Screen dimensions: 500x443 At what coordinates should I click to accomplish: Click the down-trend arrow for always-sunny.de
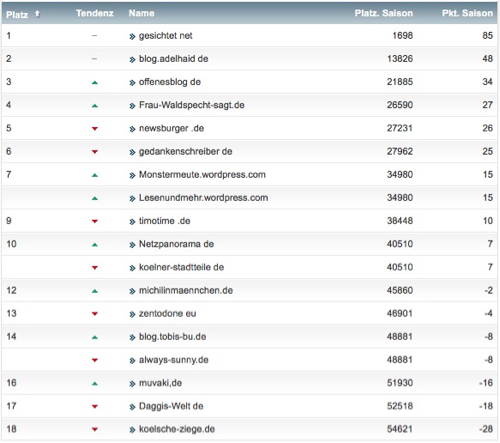click(x=95, y=360)
